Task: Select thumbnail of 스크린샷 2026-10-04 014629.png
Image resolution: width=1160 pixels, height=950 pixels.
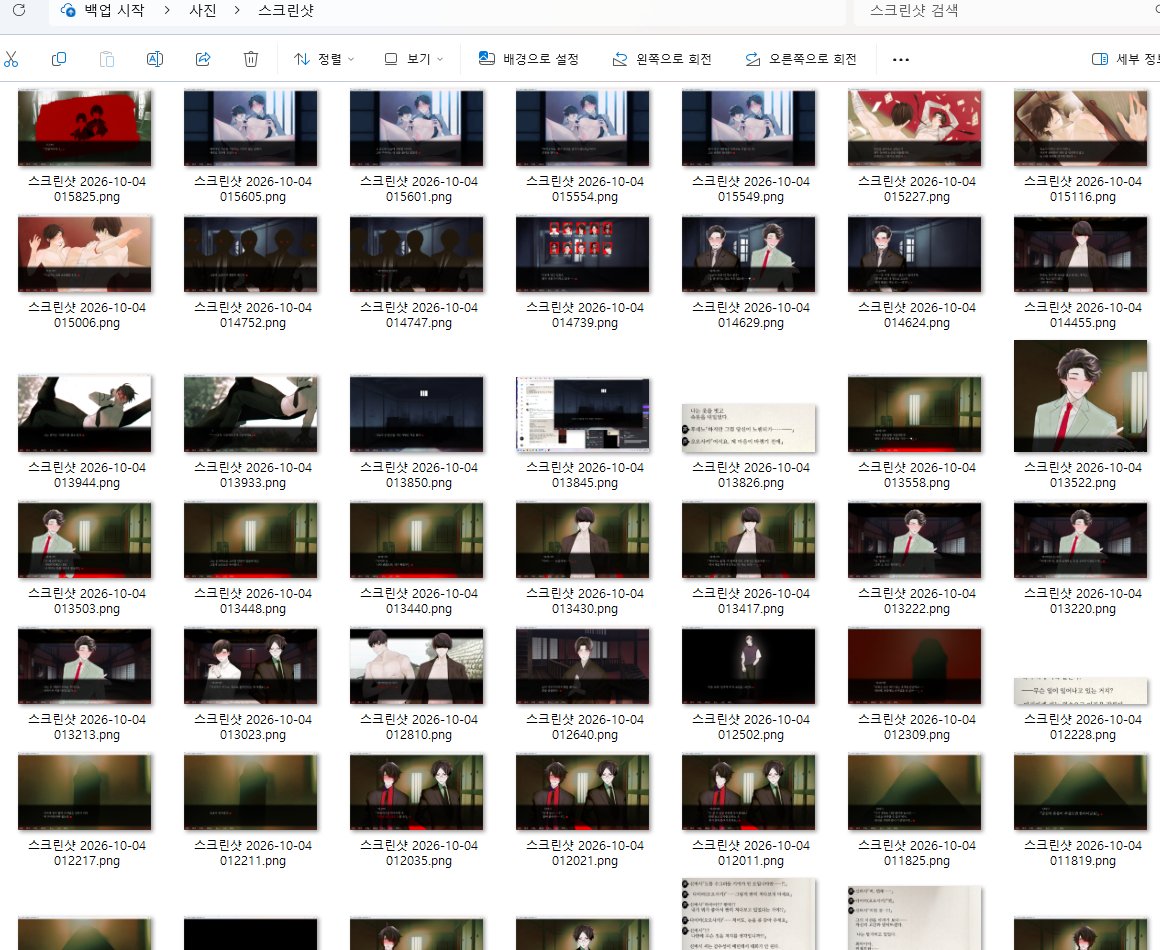Action: pyautogui.click(x=749, y=254)
